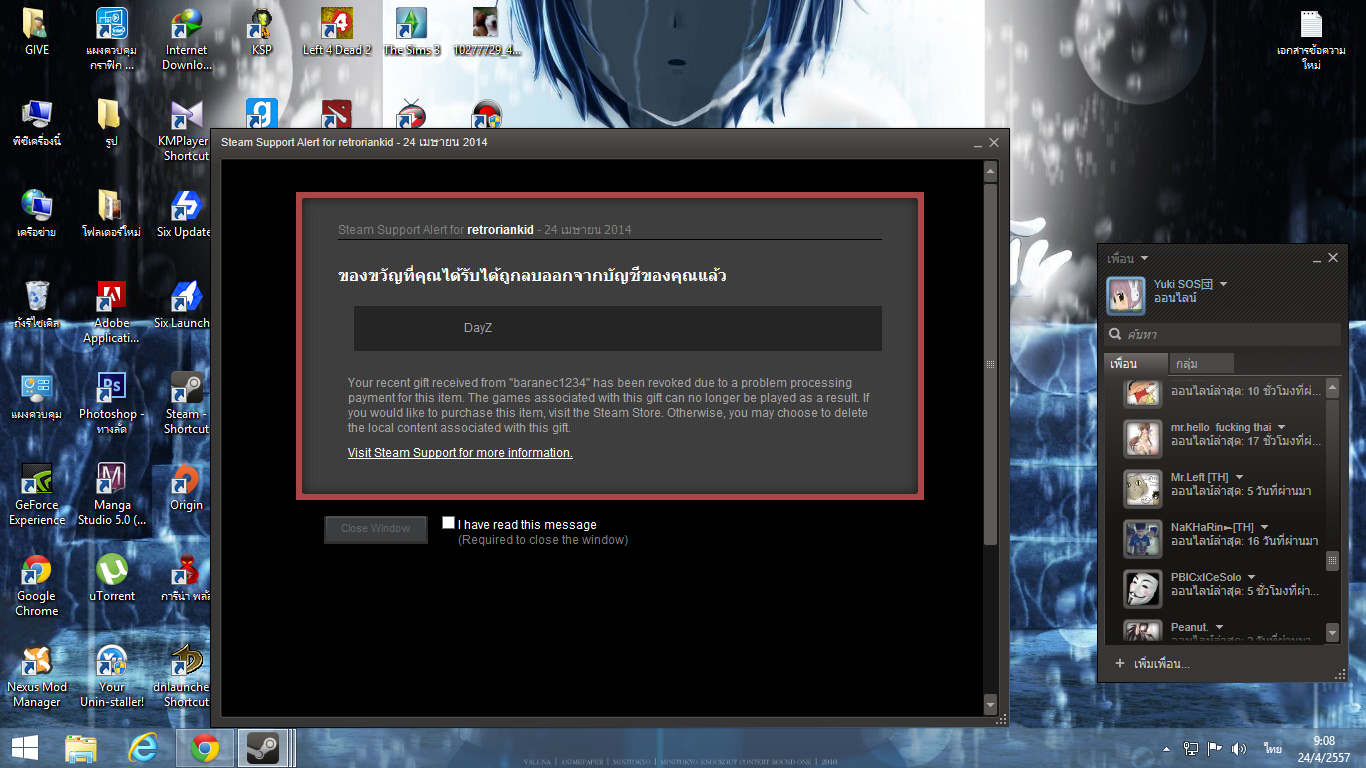Launch GeForce Experience from the desktop
1366x768 pixels.
pos(36,494)
